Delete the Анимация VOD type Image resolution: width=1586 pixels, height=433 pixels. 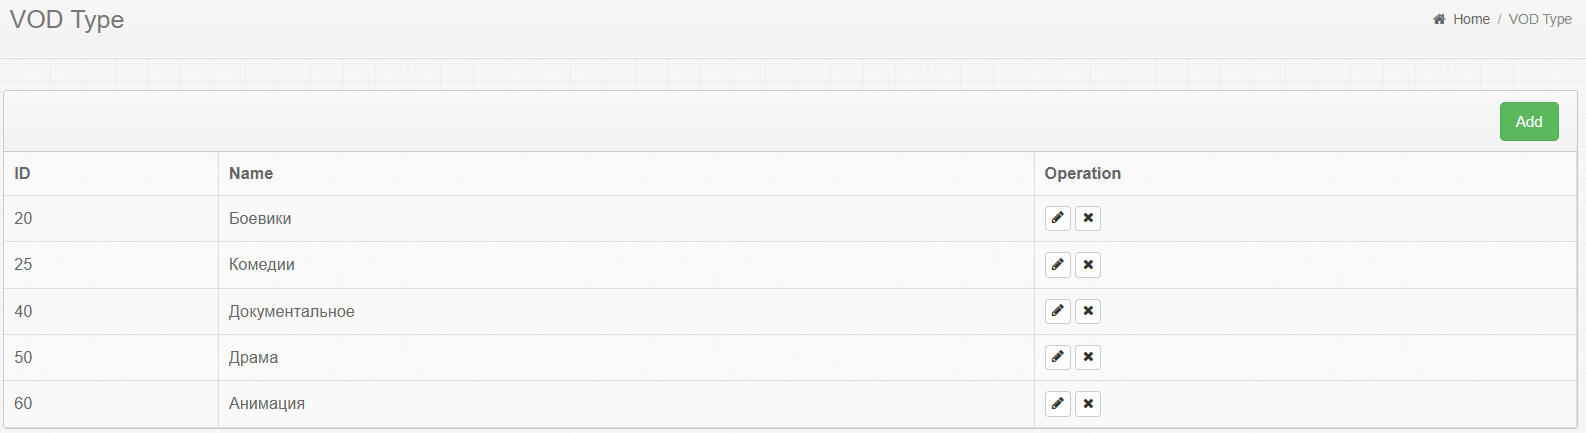coord(1088,404)
